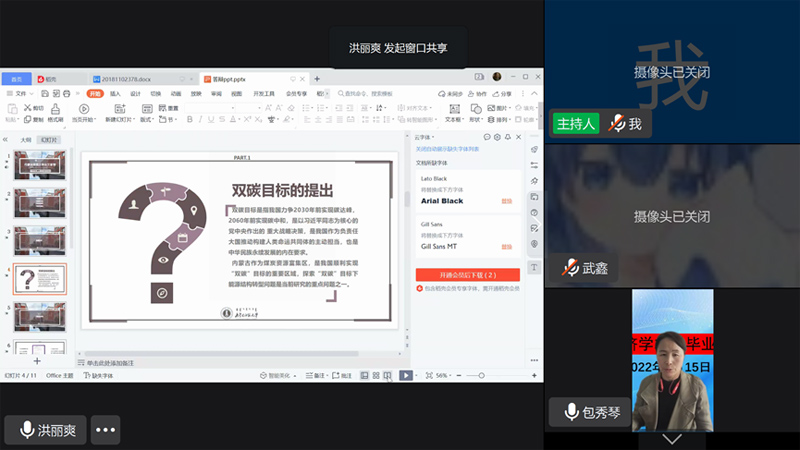
Task: Click the slideshow play button in status bar
Action: pyautogui.click(x=404, y=375)
